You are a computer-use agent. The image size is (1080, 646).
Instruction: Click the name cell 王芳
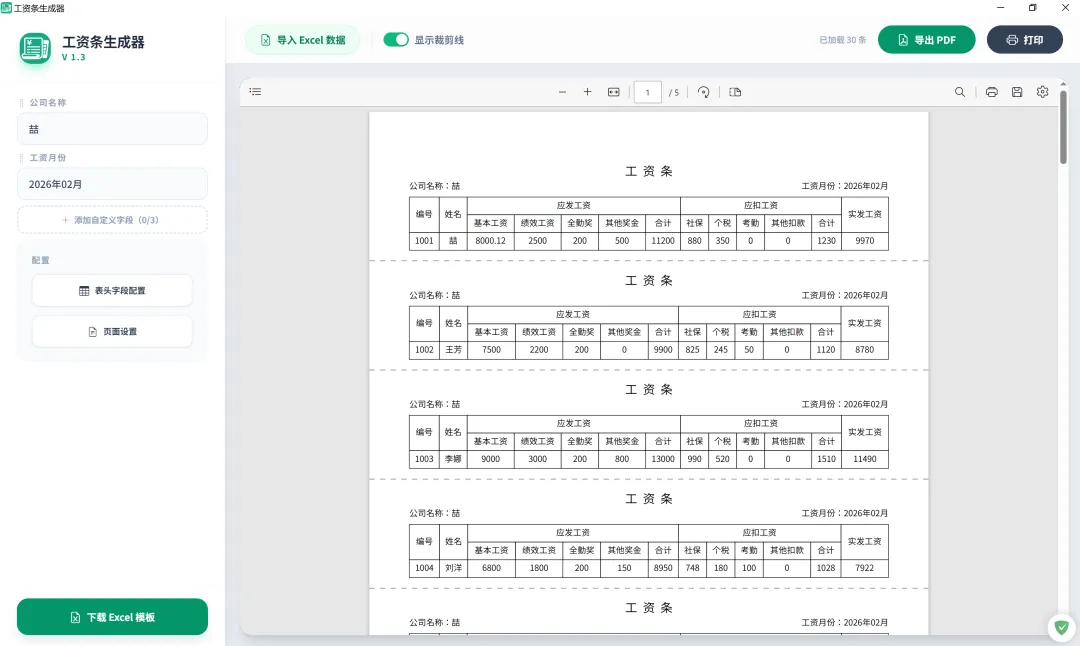(x=453, y=350)
